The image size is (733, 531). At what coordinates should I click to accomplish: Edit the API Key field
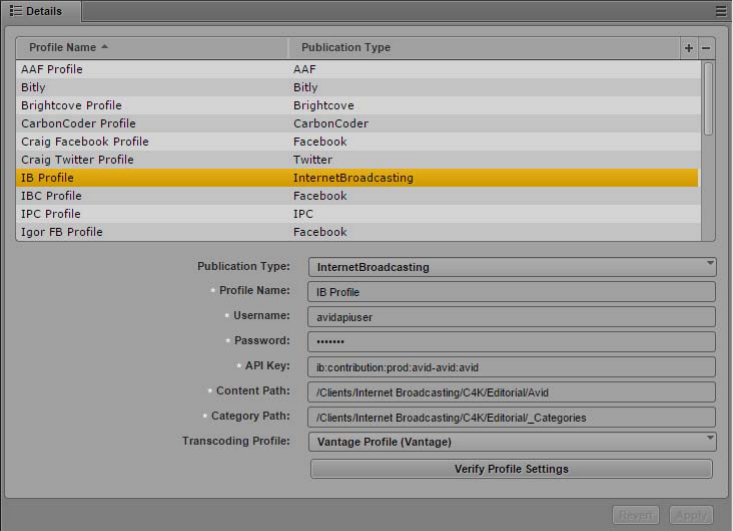point(513,367)
